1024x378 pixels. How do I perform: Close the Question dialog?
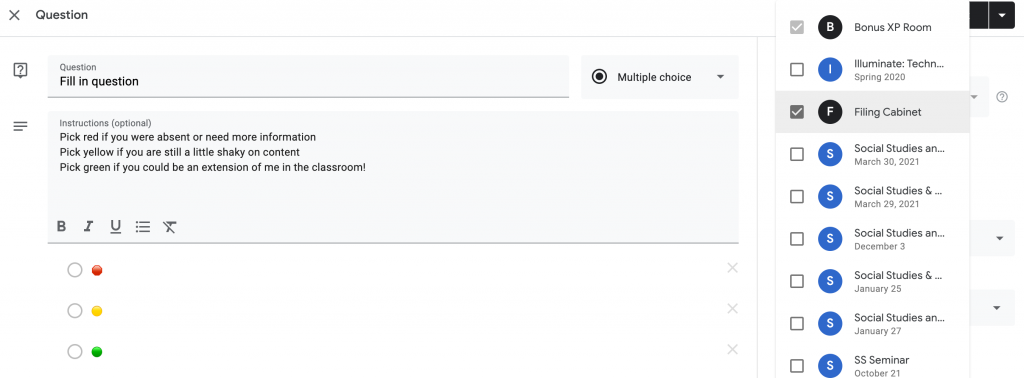14,15
